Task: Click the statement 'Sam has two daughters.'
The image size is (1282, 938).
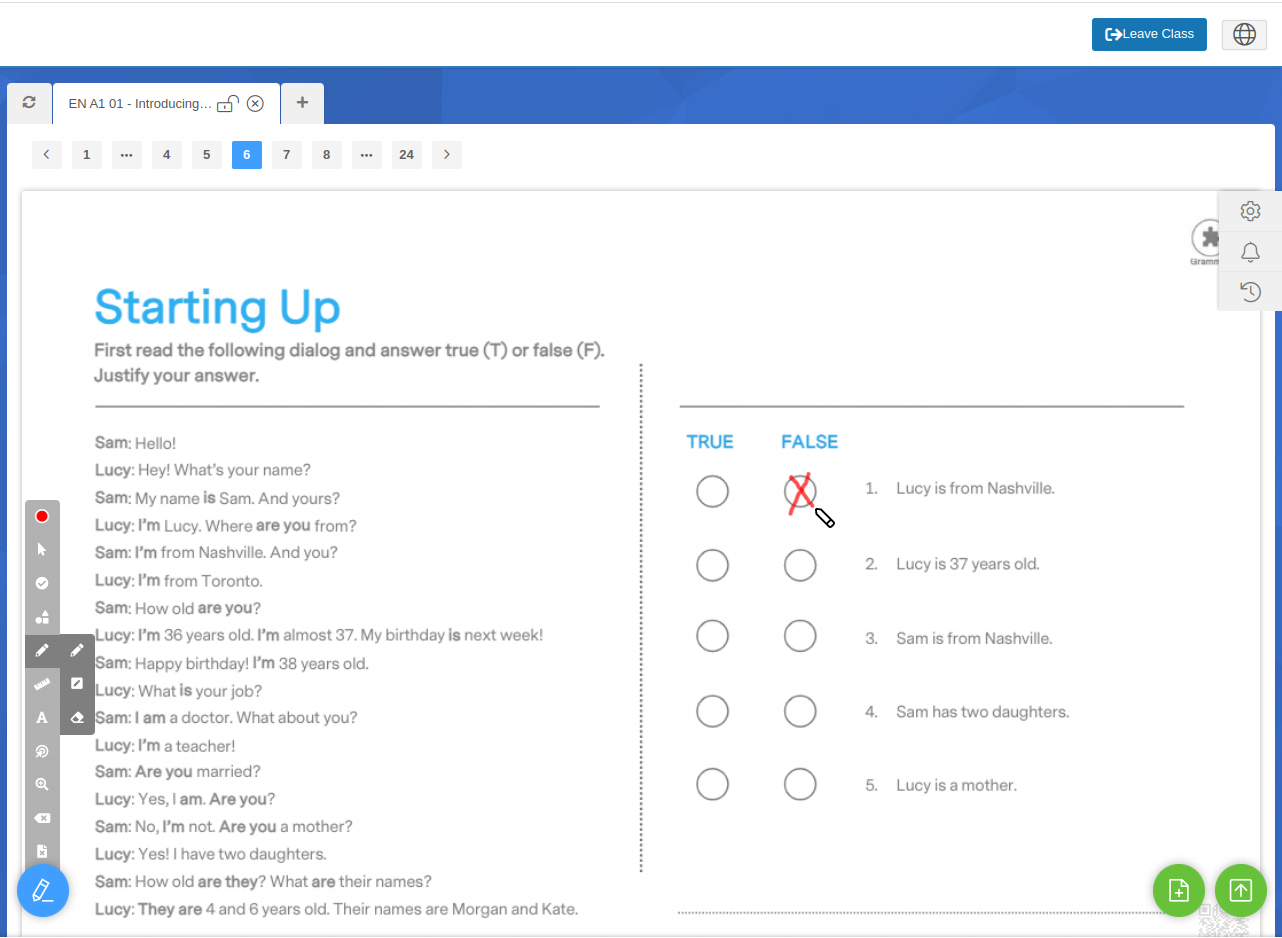Action: click(x=982, y=712)
